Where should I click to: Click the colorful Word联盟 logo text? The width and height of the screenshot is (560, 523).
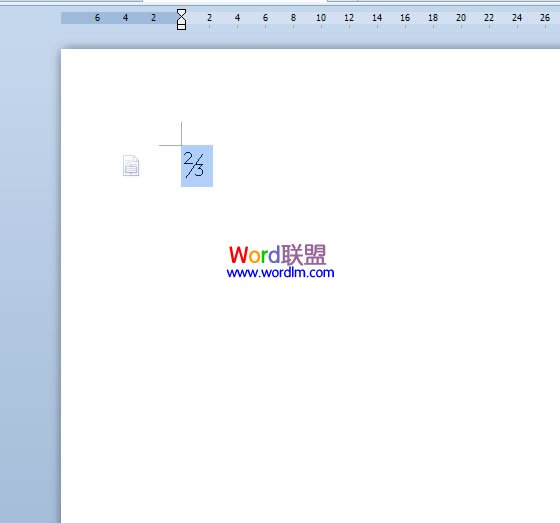(x=277, y=255)
